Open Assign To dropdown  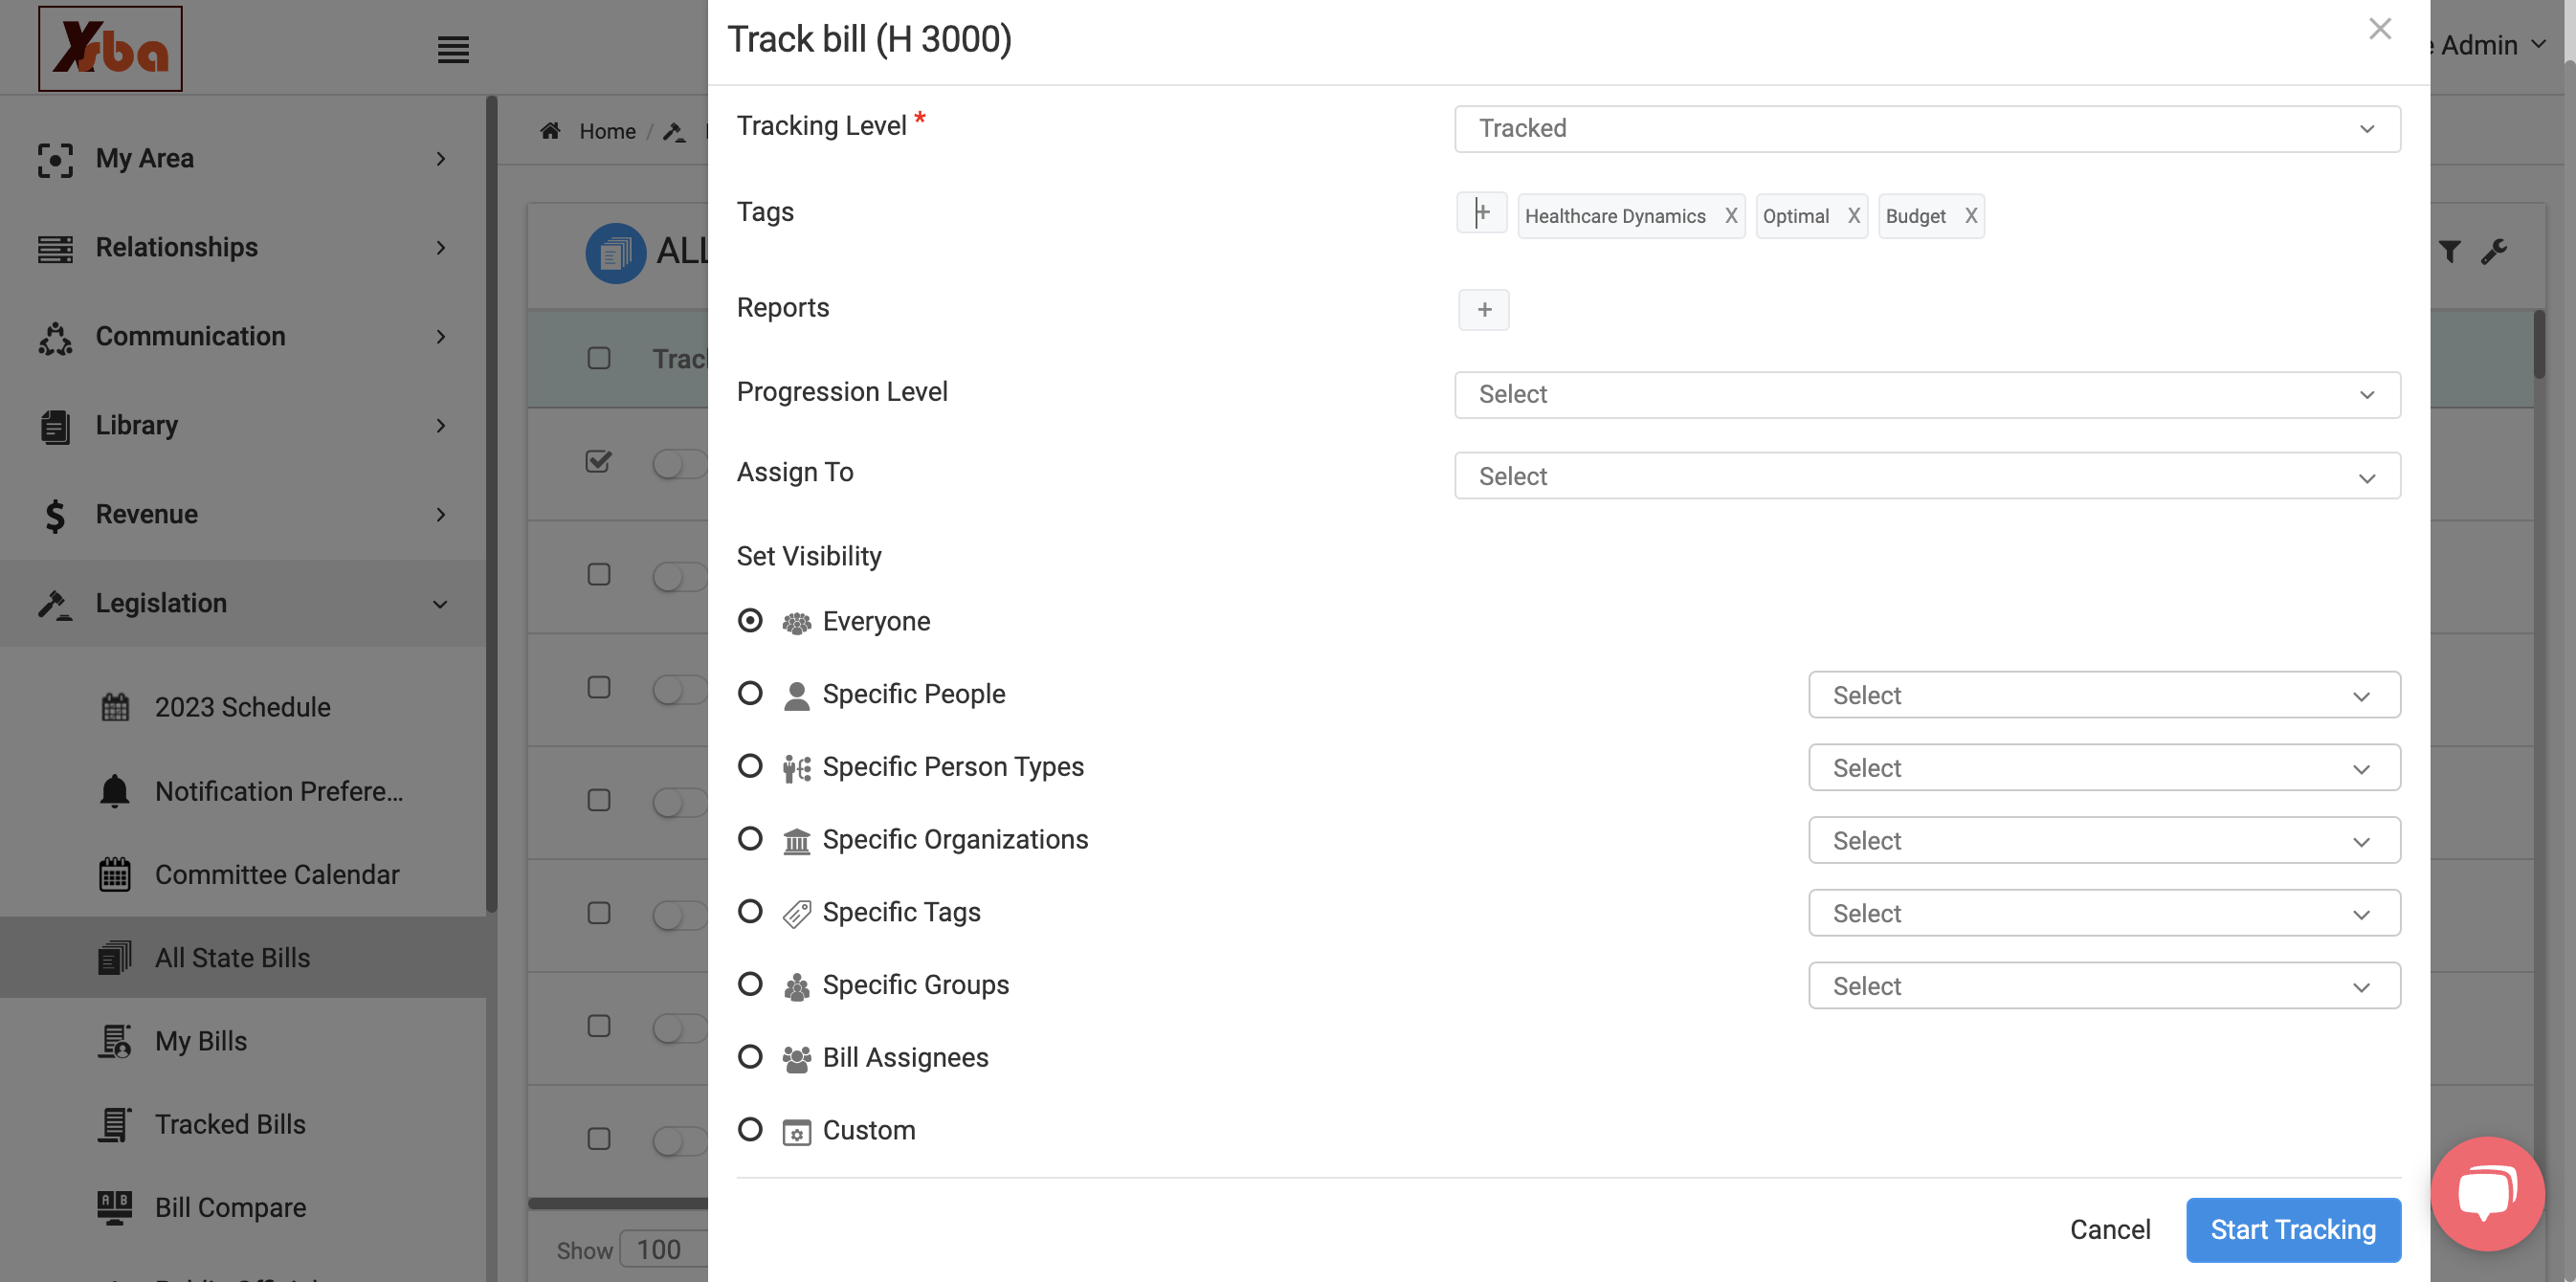click(x=1927, y=476)
